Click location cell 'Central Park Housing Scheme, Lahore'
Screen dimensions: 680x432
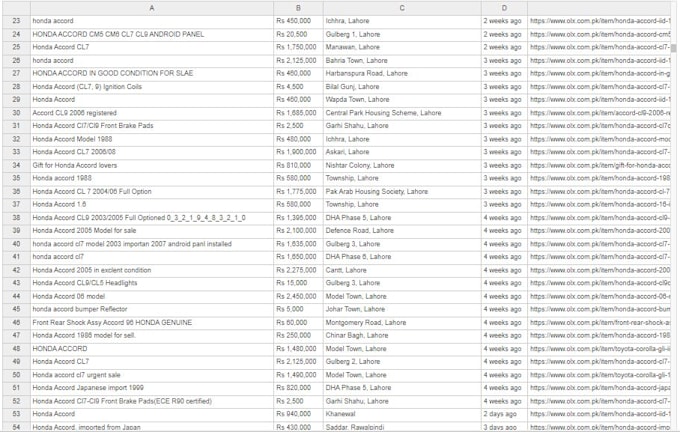click(x=402, y=113)
